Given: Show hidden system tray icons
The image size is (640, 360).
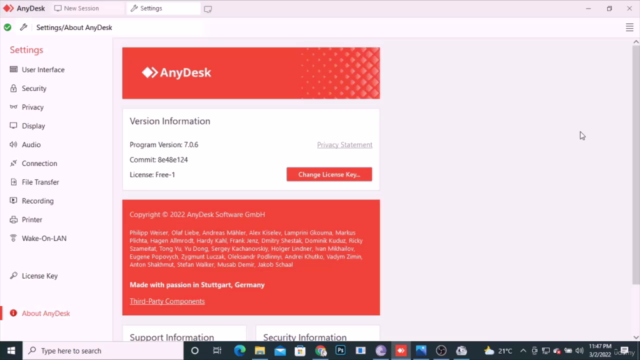Looking at the screenshot, I should point(523,351).
